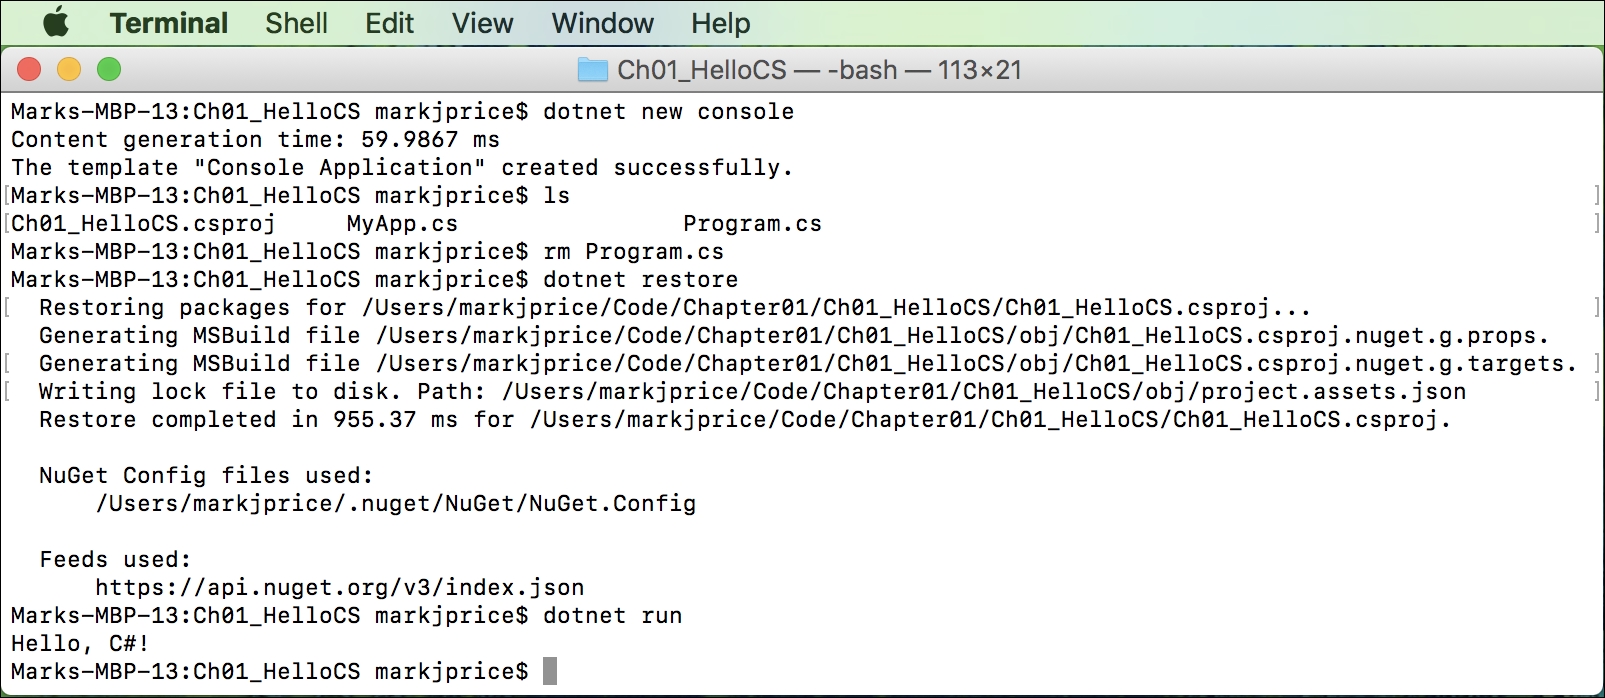Click the folder icon in title bar
Viewport: 1605px width, 698px height.
click(593, 70)
